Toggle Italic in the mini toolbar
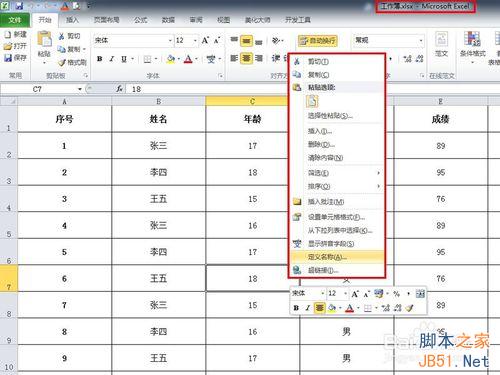Viewport: 500px width, 375px height. point(307,308)
